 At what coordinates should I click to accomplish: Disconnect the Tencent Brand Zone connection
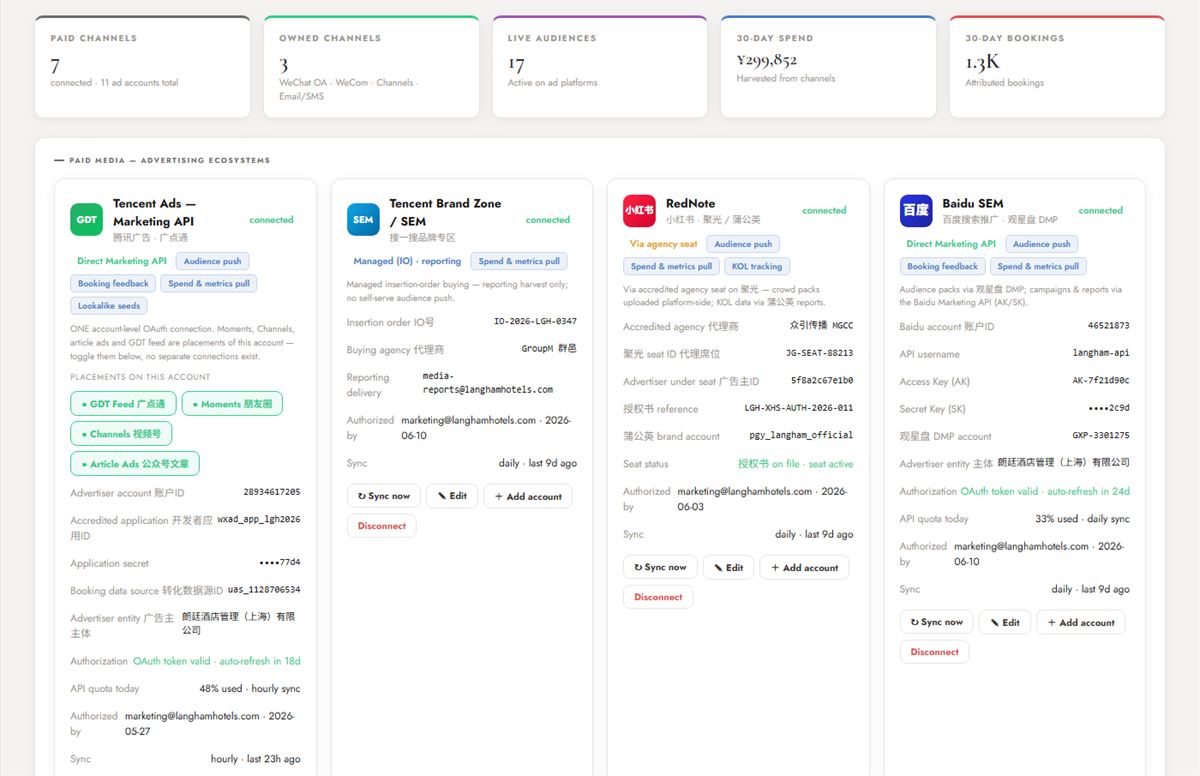(382, 526)
